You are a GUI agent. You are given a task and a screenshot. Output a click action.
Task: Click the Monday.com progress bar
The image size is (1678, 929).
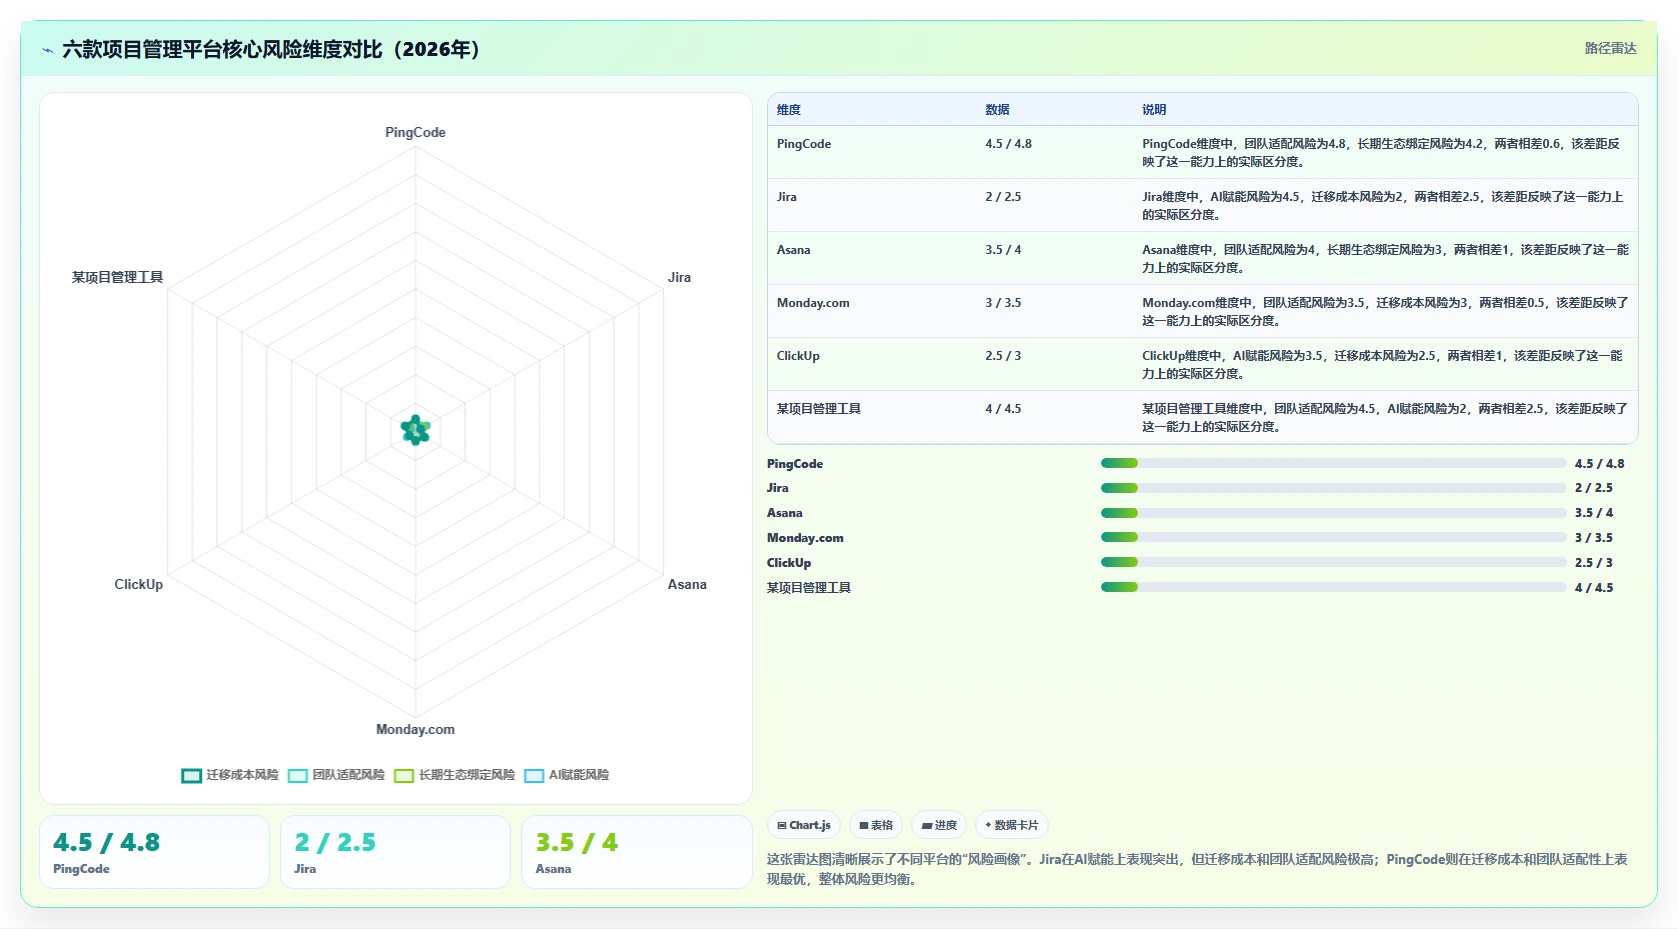(x=1333, y=537)
